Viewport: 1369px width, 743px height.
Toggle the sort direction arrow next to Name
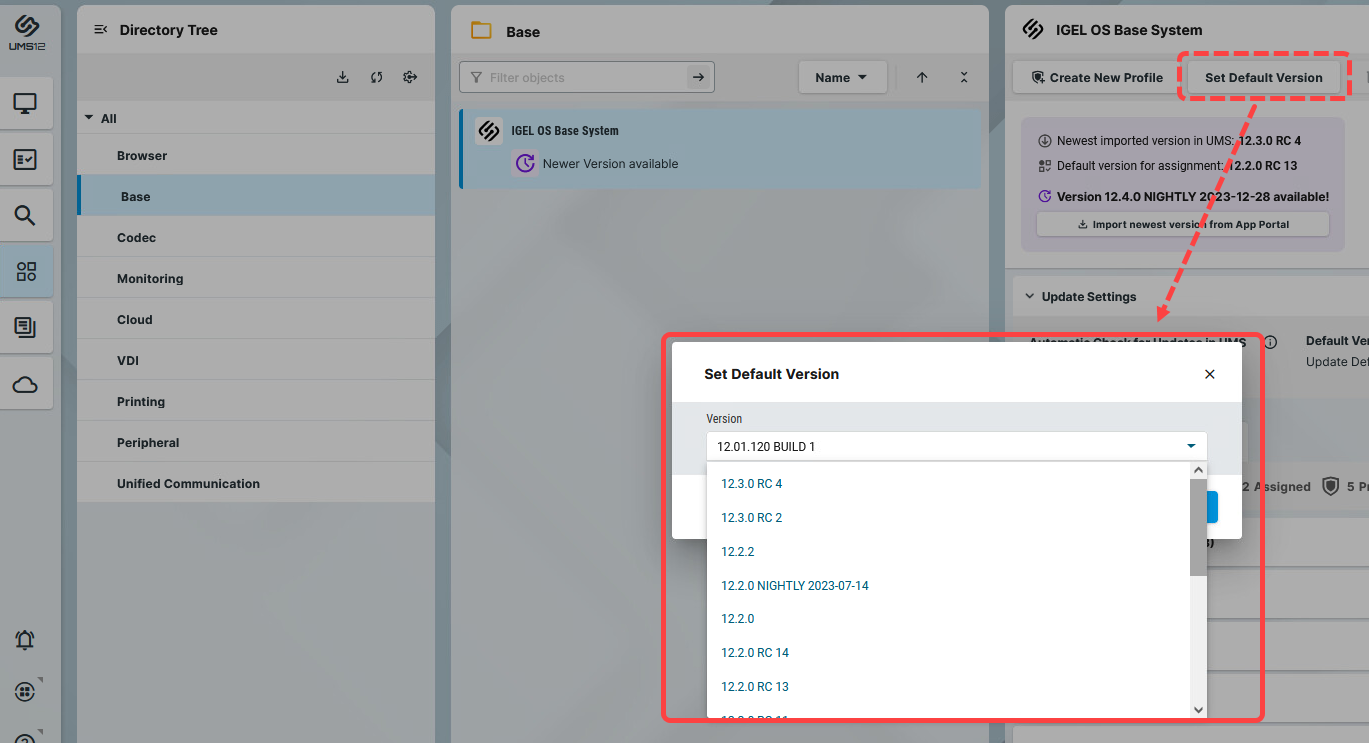point(922,76)
